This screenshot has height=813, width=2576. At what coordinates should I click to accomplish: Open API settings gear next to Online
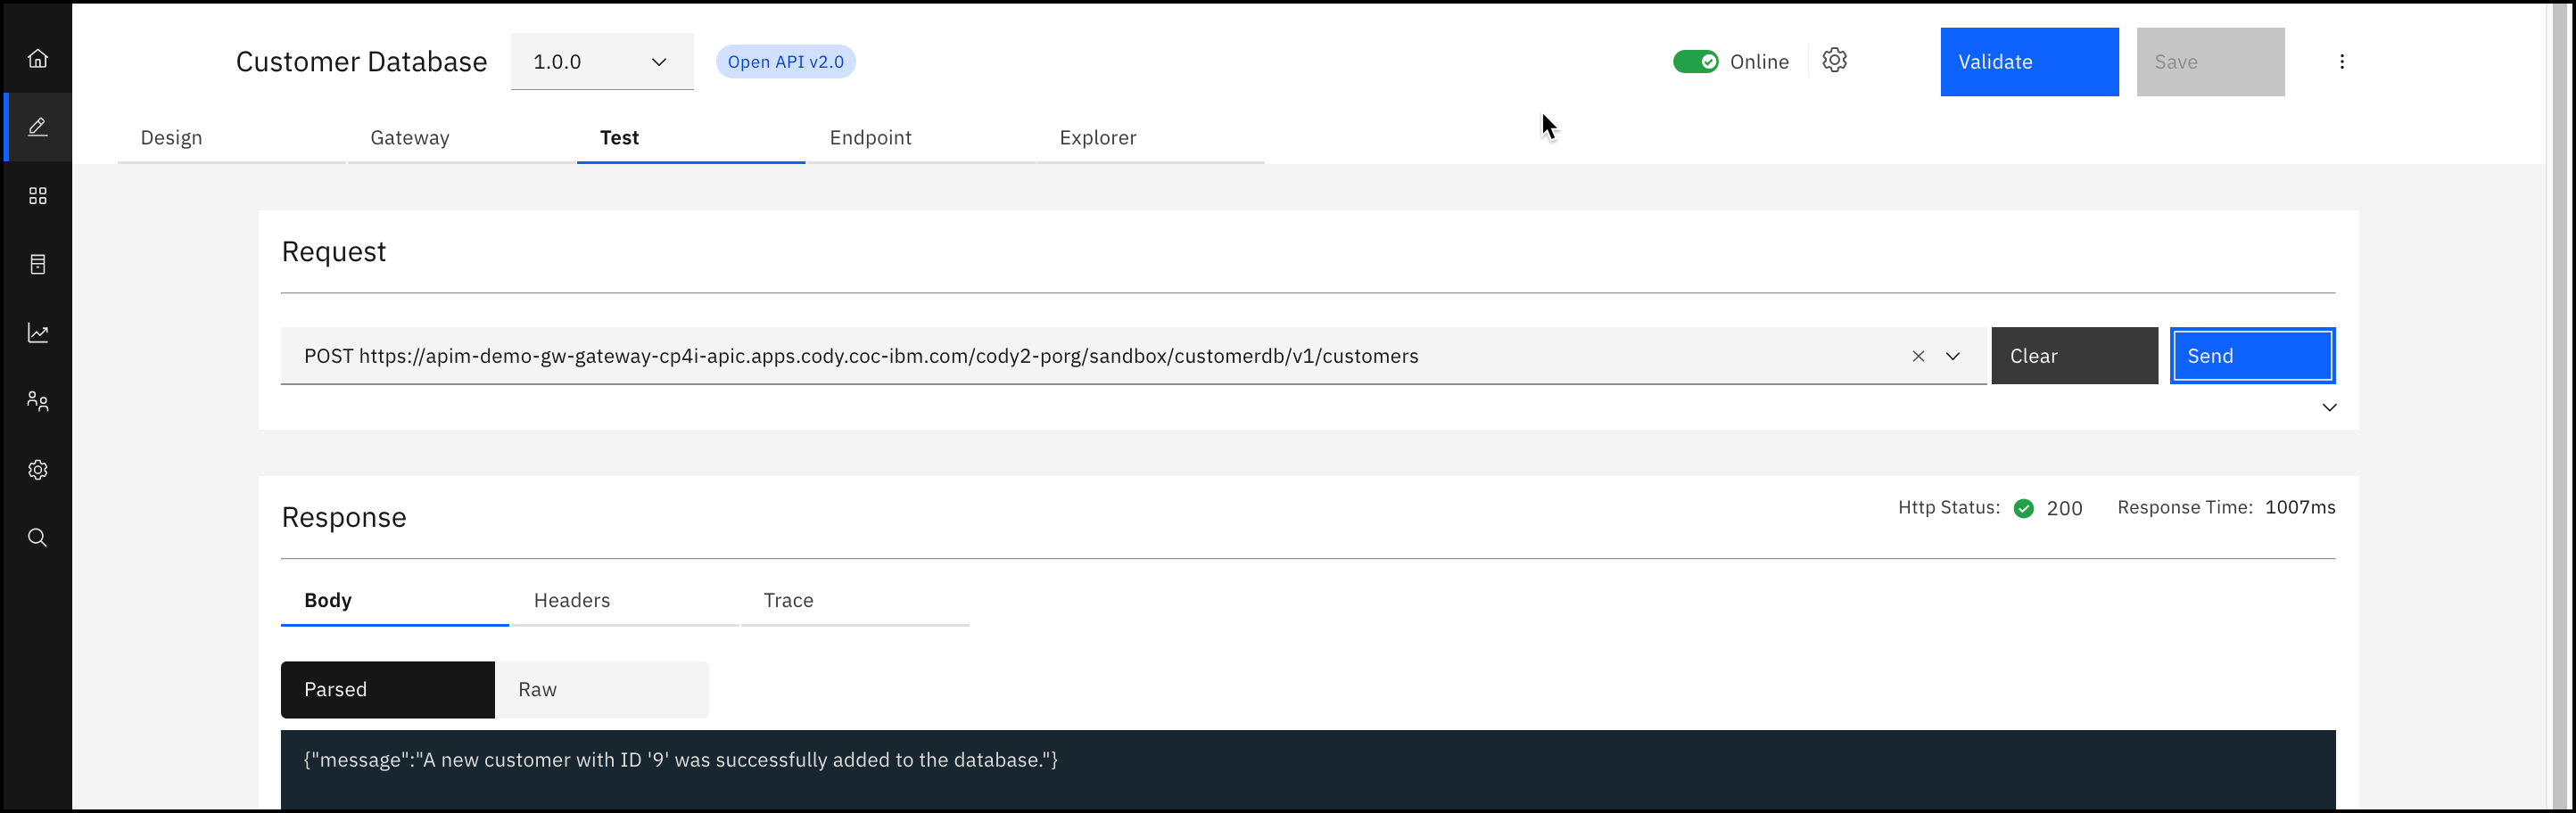click(1834, 61)
